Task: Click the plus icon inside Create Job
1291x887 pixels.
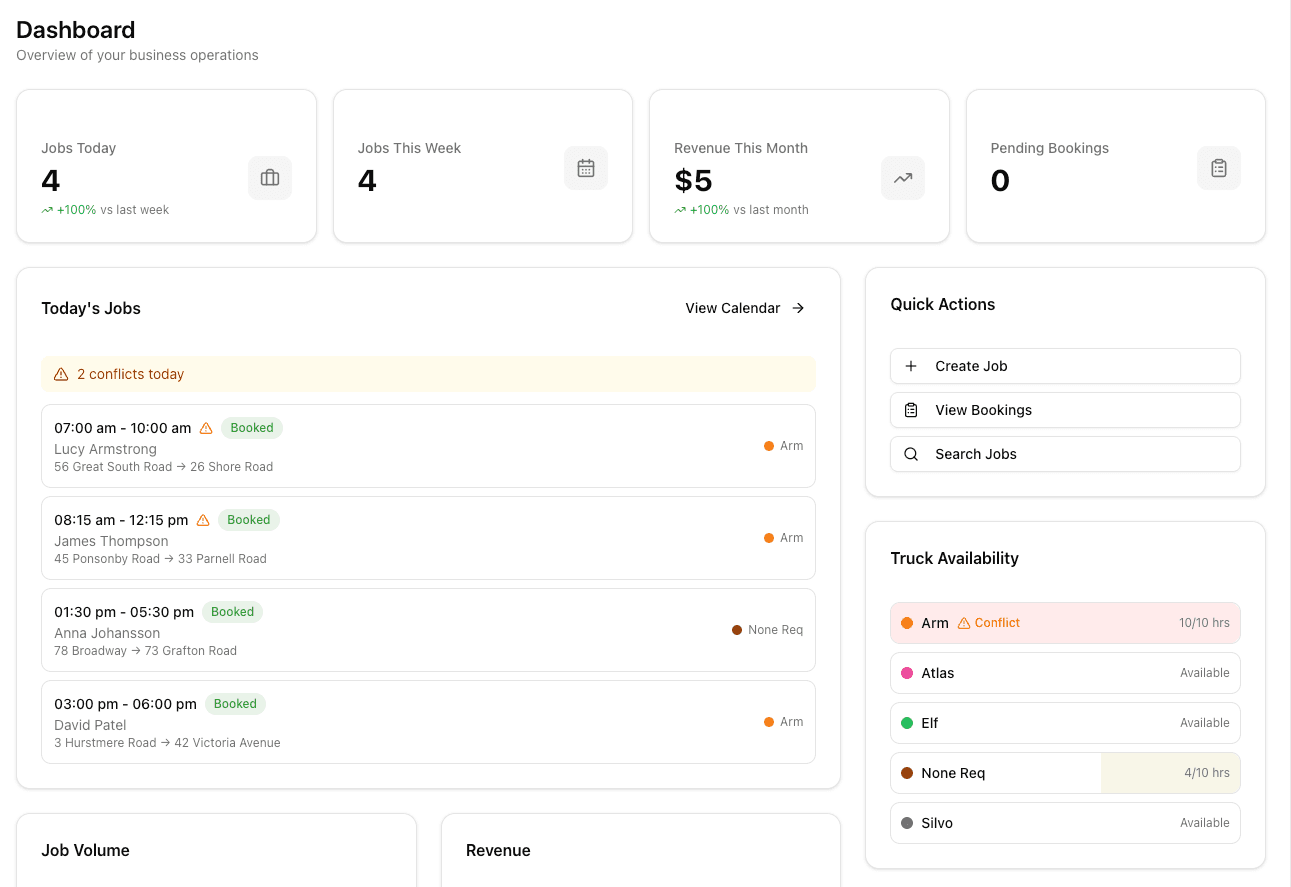Action: (910, 366)
